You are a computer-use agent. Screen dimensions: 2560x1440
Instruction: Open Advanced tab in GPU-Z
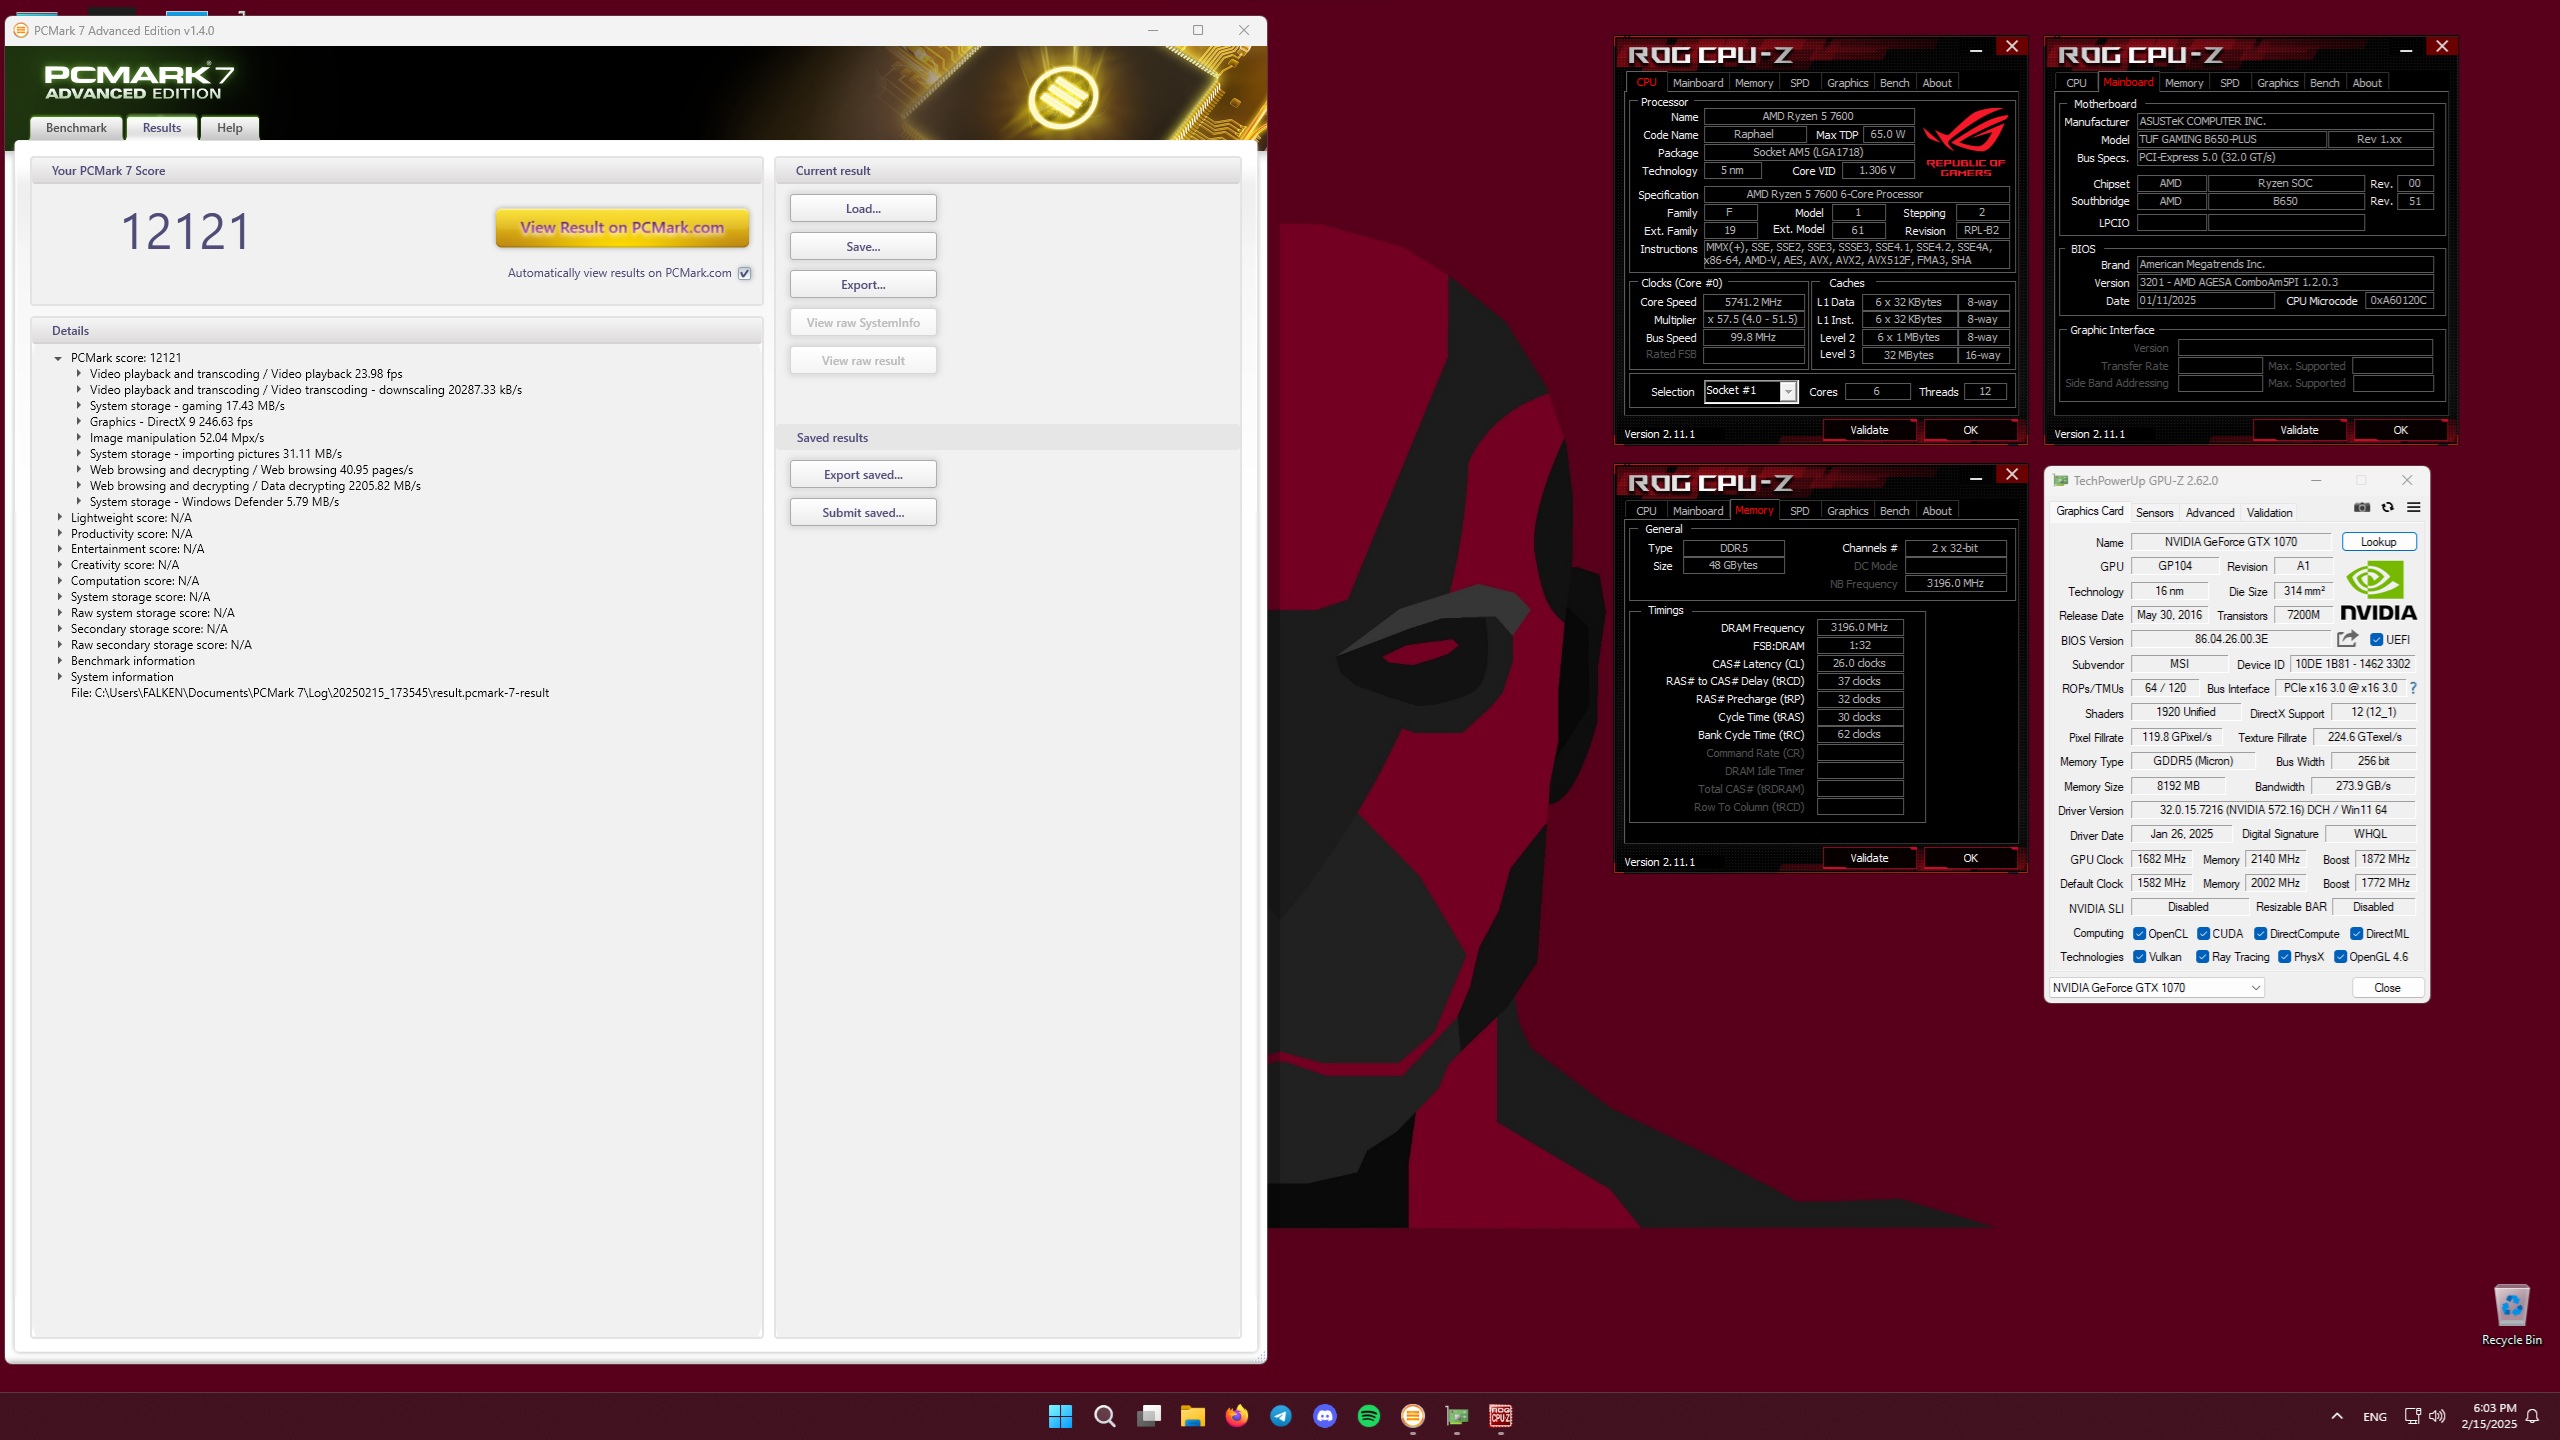[2210, 513]
